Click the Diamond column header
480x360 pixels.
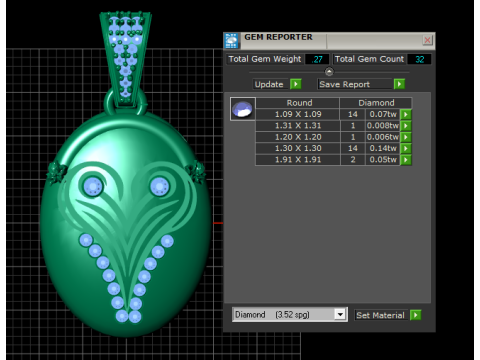(376, 103)
